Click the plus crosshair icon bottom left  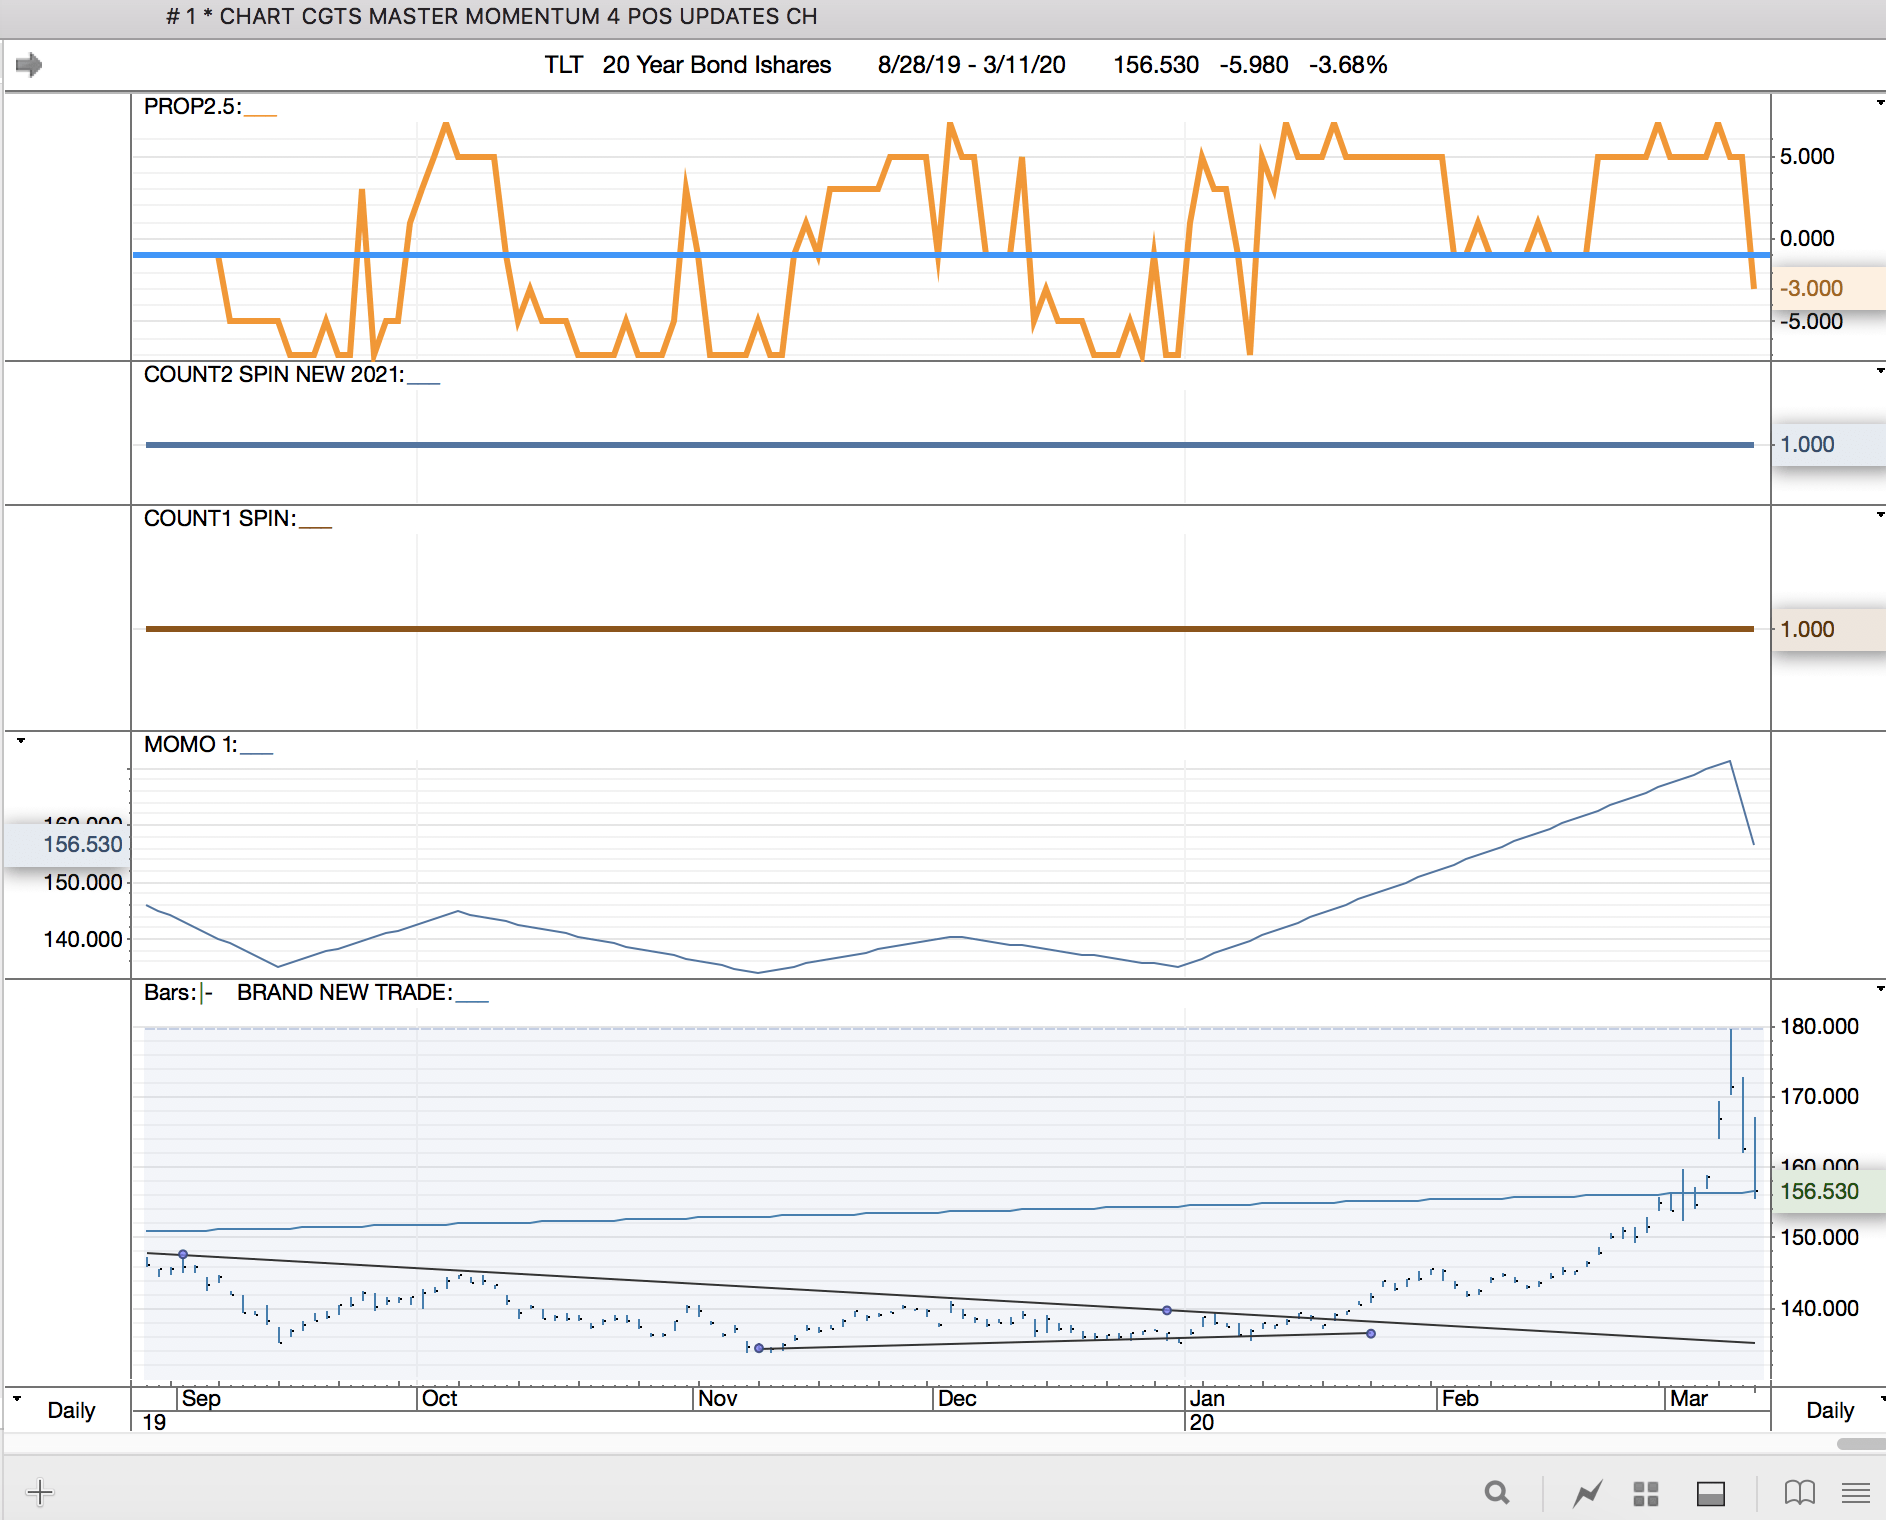point(40,1493)
